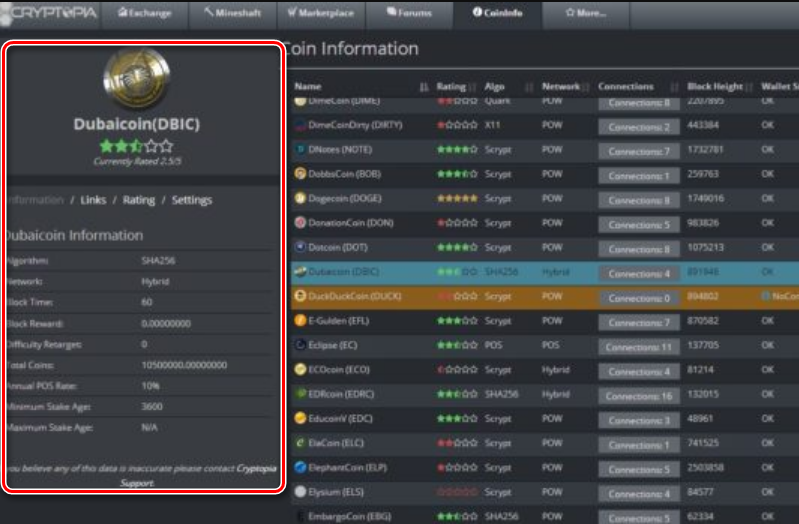This screenshot has width=799, height=524.
Task: Click the Elysium (ELS) coin icon
Action: [300, 492]
